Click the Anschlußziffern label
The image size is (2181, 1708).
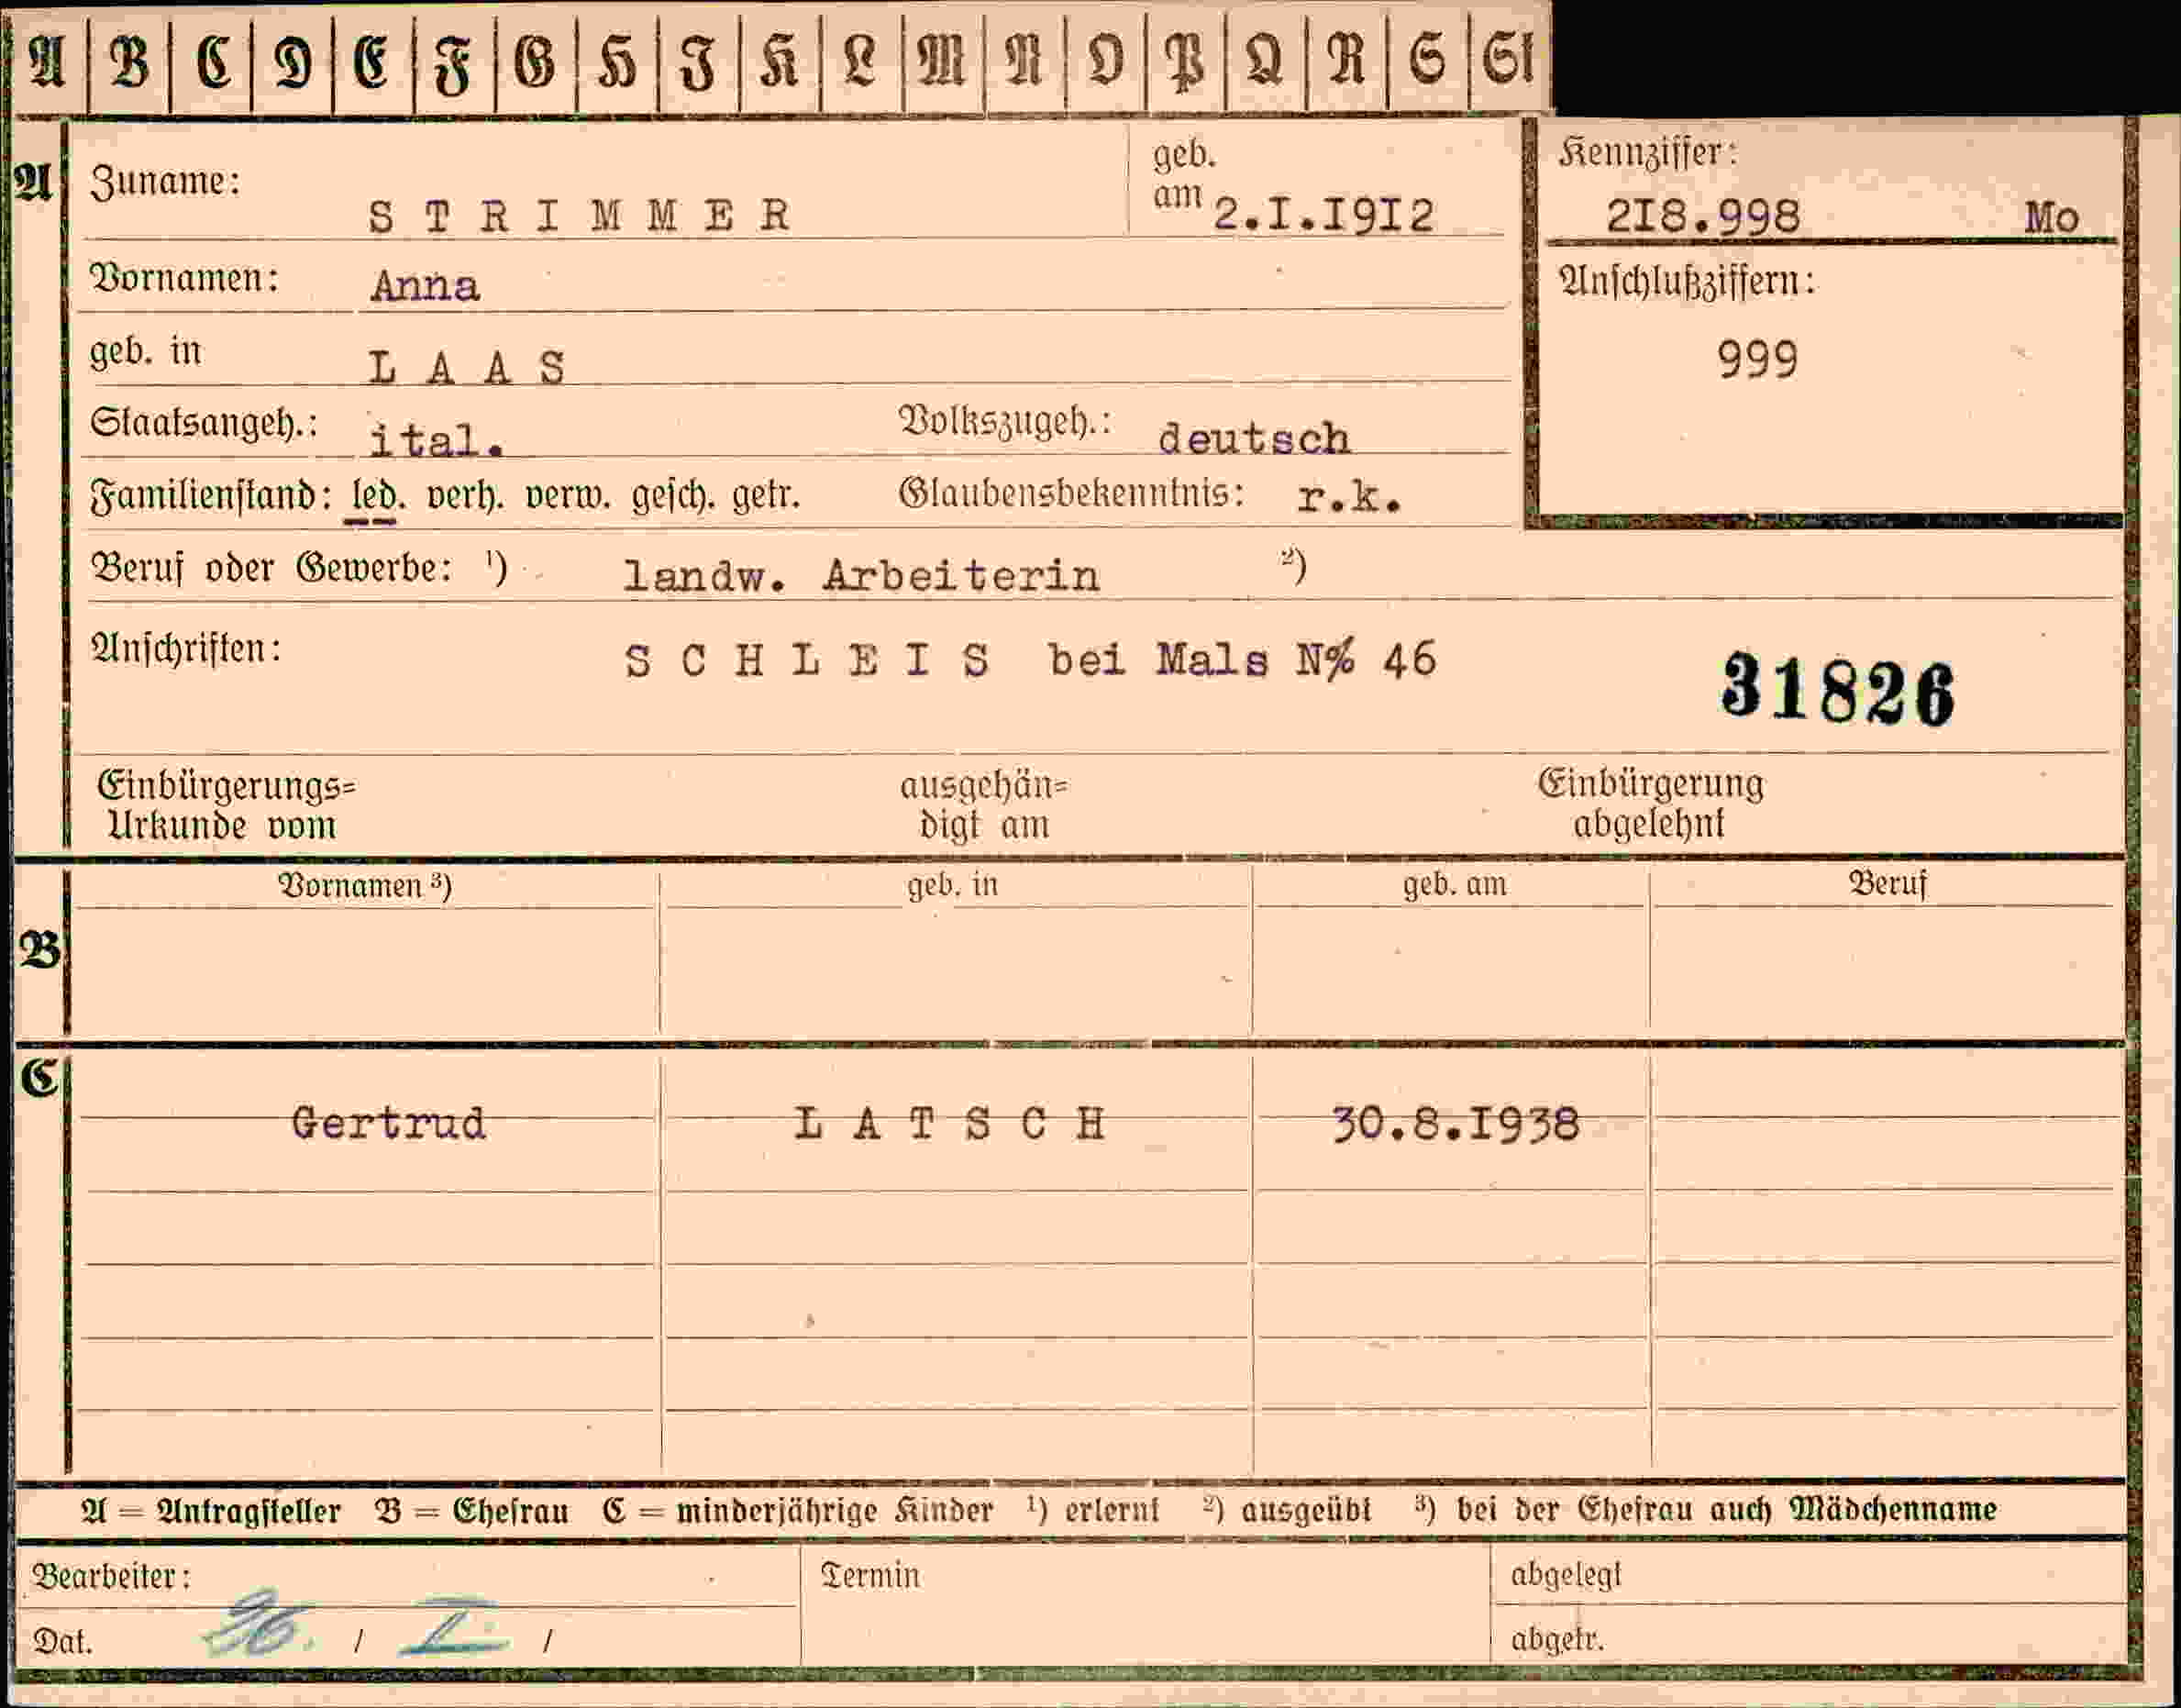click(1687, 283)
